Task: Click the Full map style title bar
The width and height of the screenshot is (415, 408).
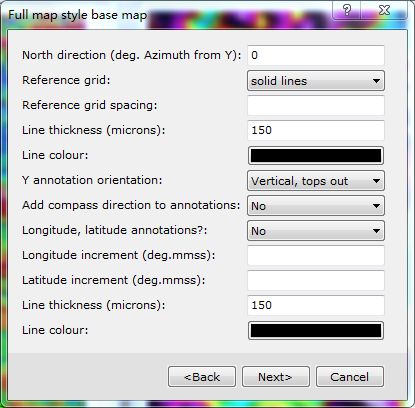Action: (x=167, y=15)
